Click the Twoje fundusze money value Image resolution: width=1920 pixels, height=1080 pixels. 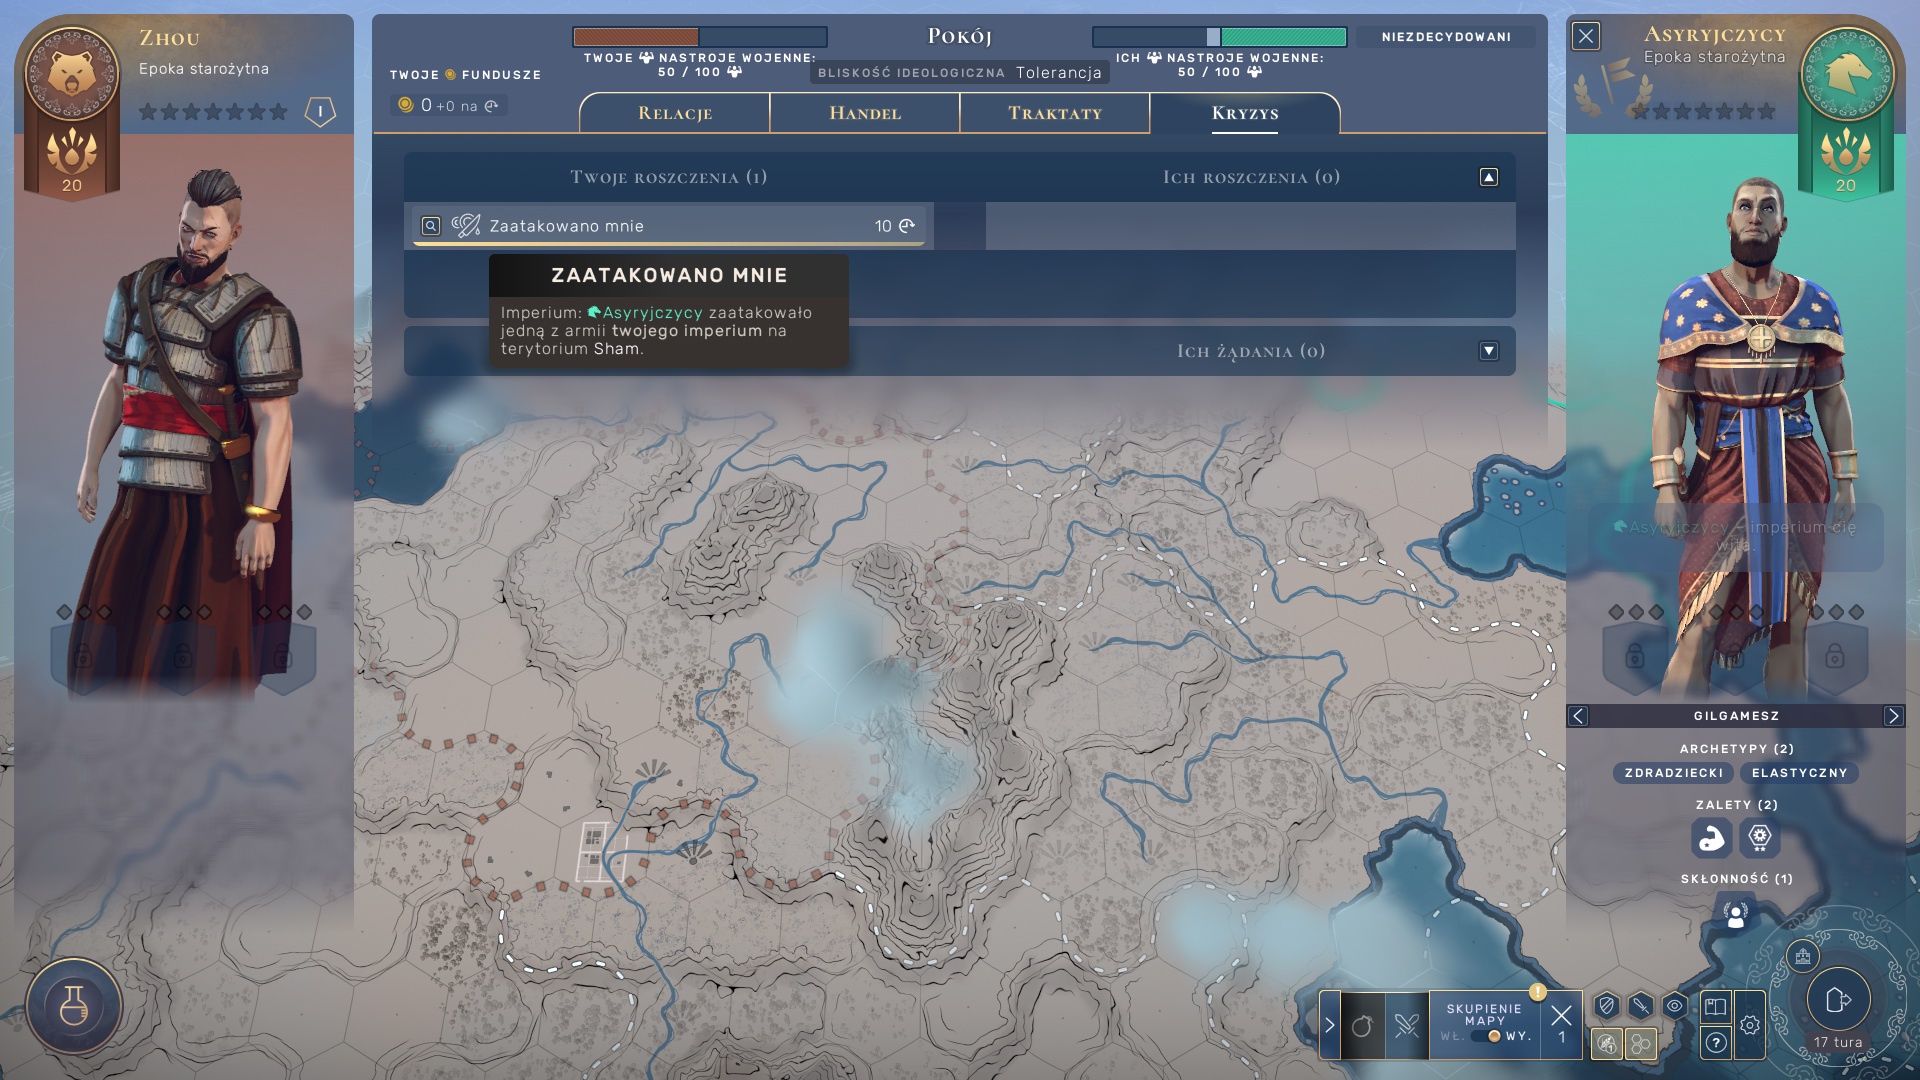[x=449, y=105]
